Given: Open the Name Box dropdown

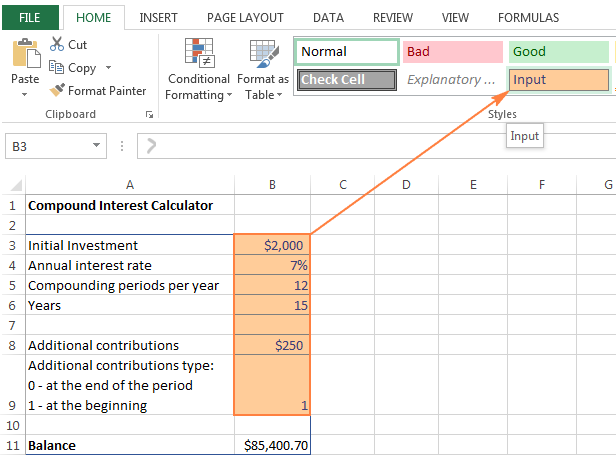Looking at the screenshot, I should (x=97, y=146).
